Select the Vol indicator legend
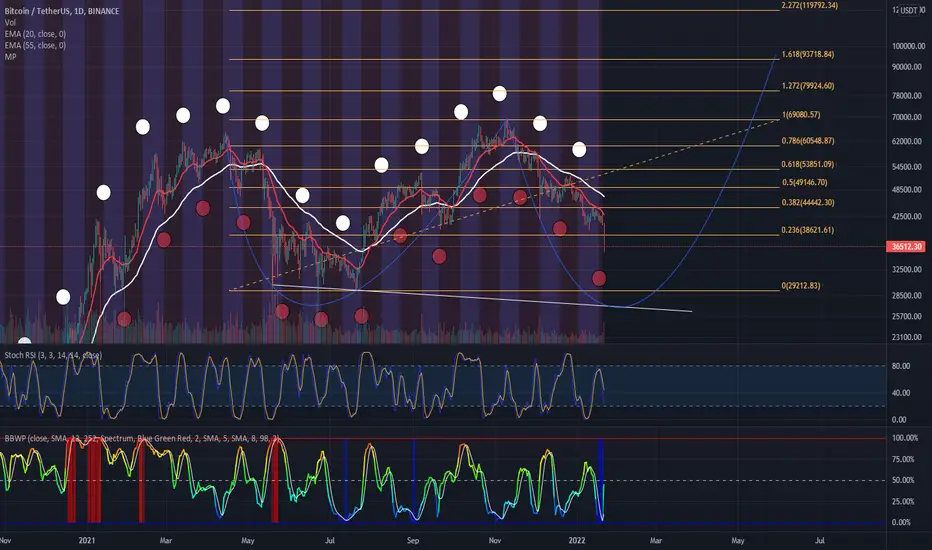 pyautogui.click(x=10, y=23)
